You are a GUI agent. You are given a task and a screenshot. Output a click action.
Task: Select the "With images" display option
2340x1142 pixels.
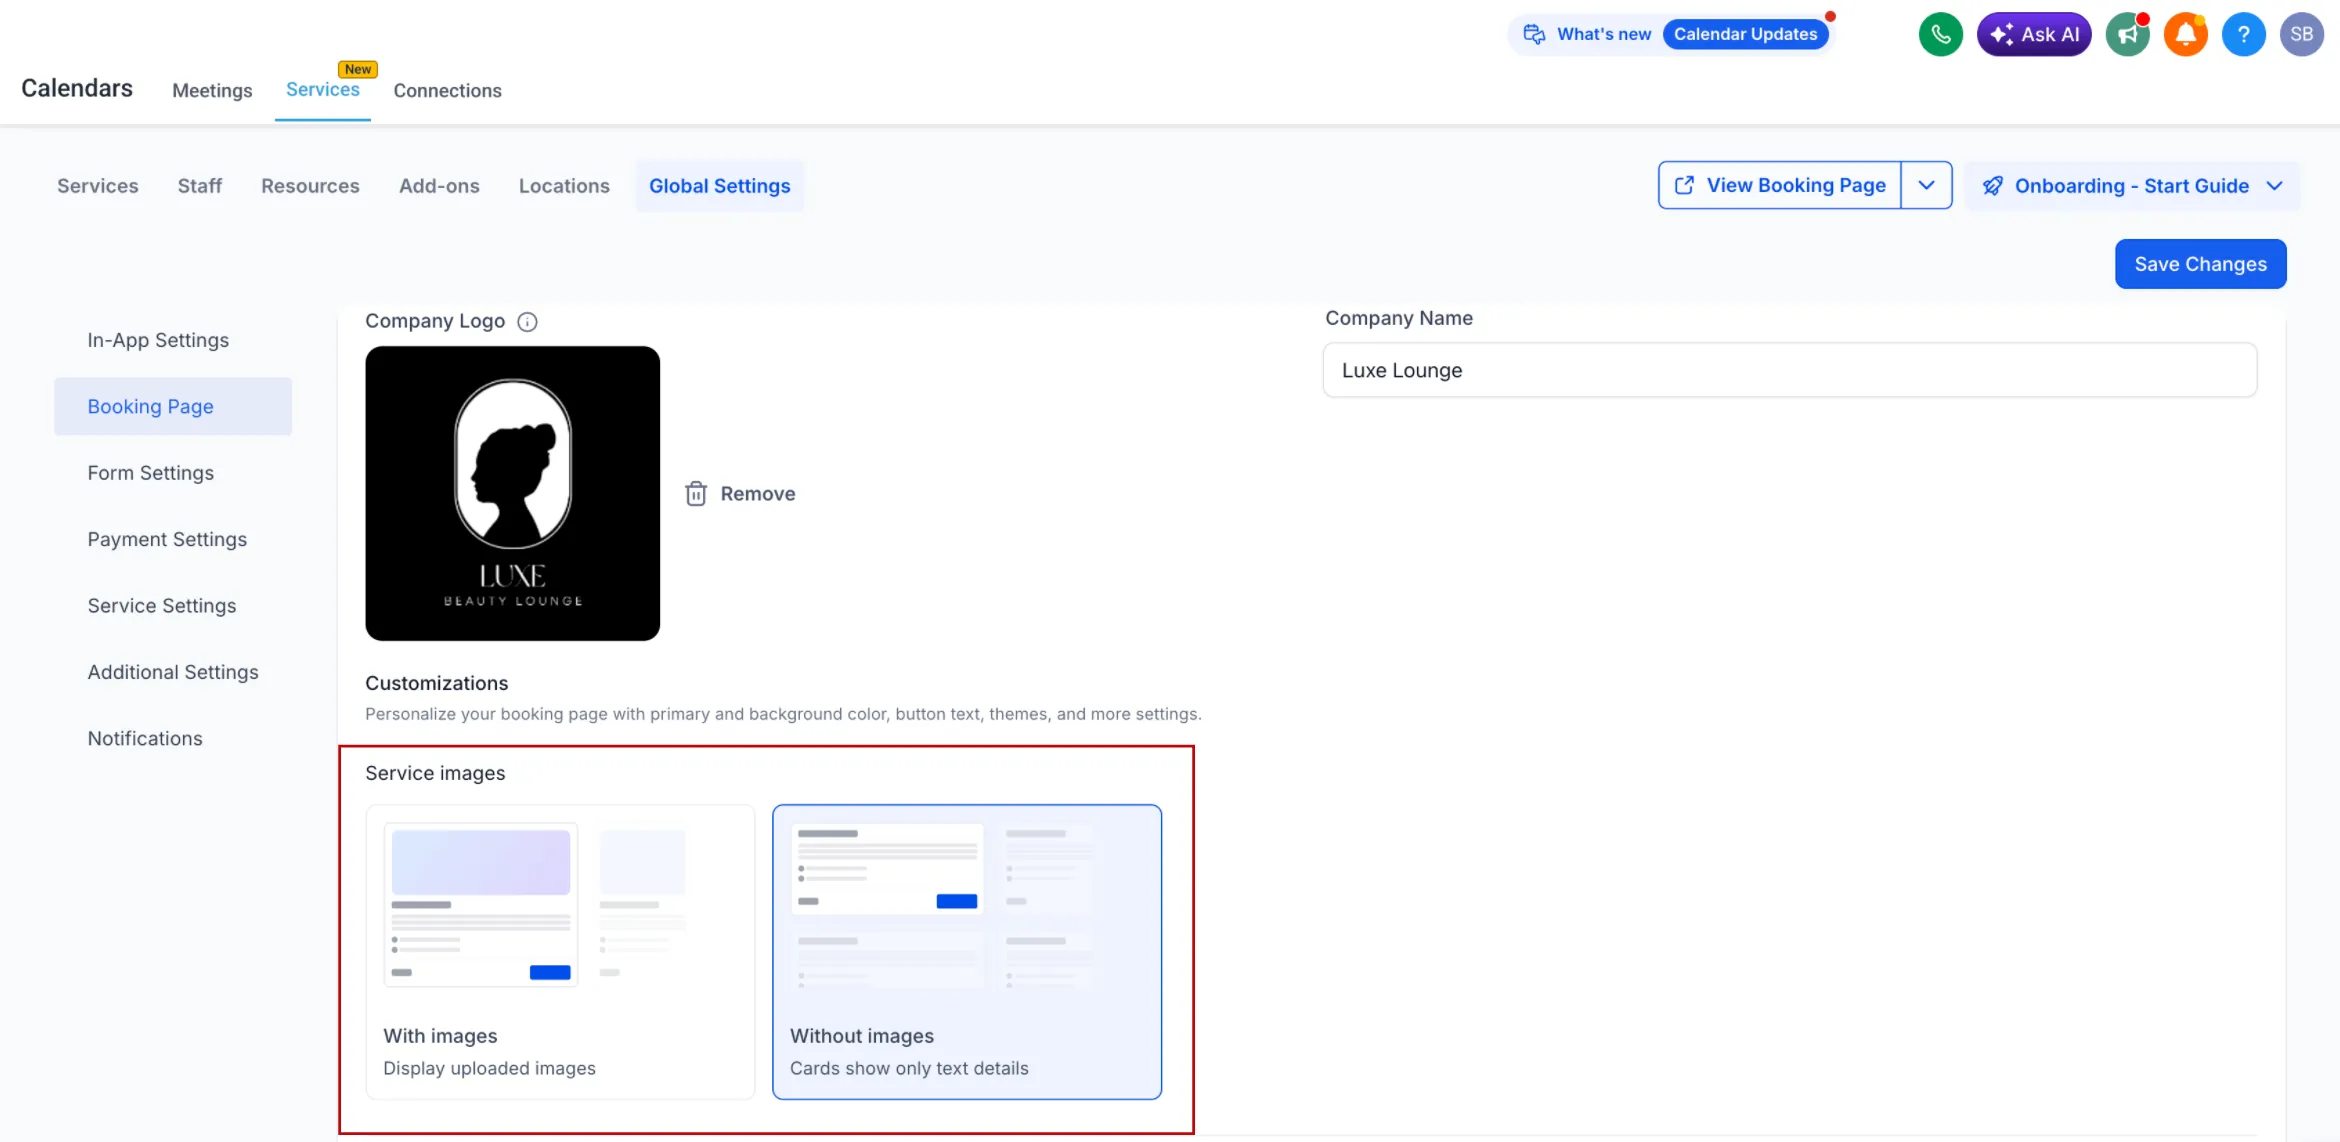coord(560,952)
